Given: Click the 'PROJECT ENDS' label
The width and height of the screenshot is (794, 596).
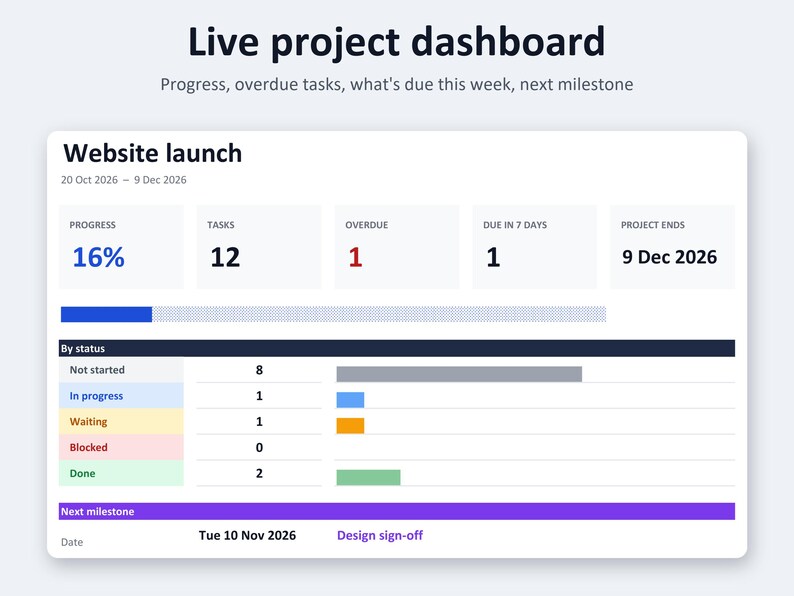Looking at the screenshot, I should 653,225.
